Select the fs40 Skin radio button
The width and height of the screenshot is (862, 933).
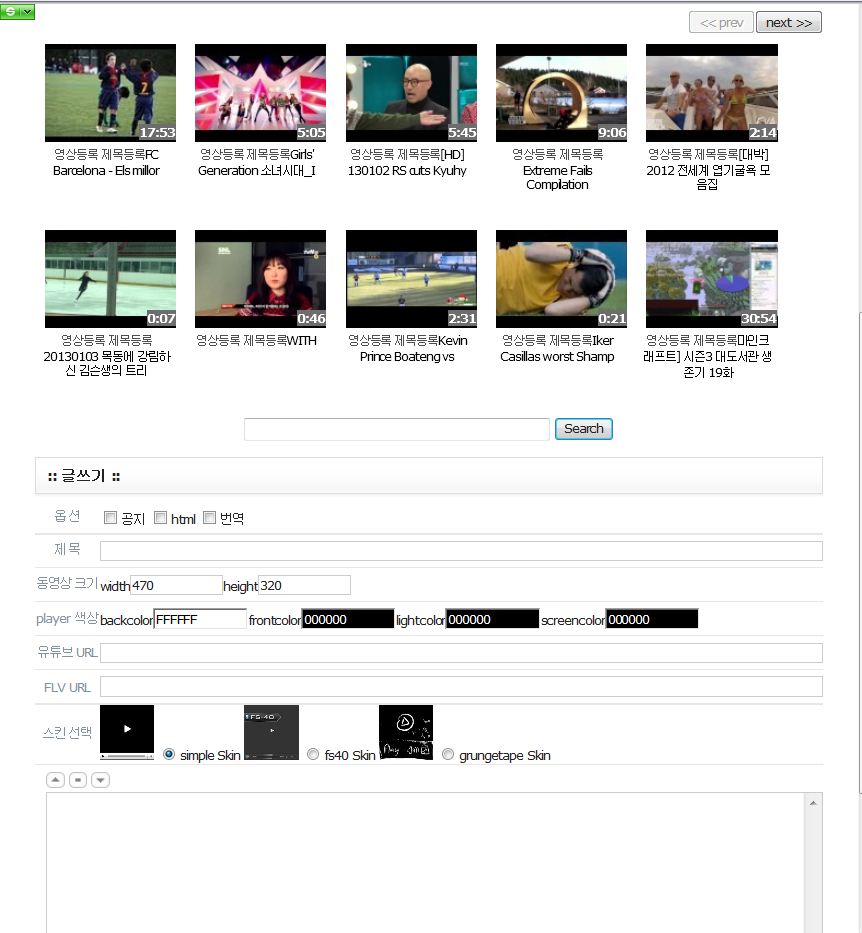[x=314, y=755]
